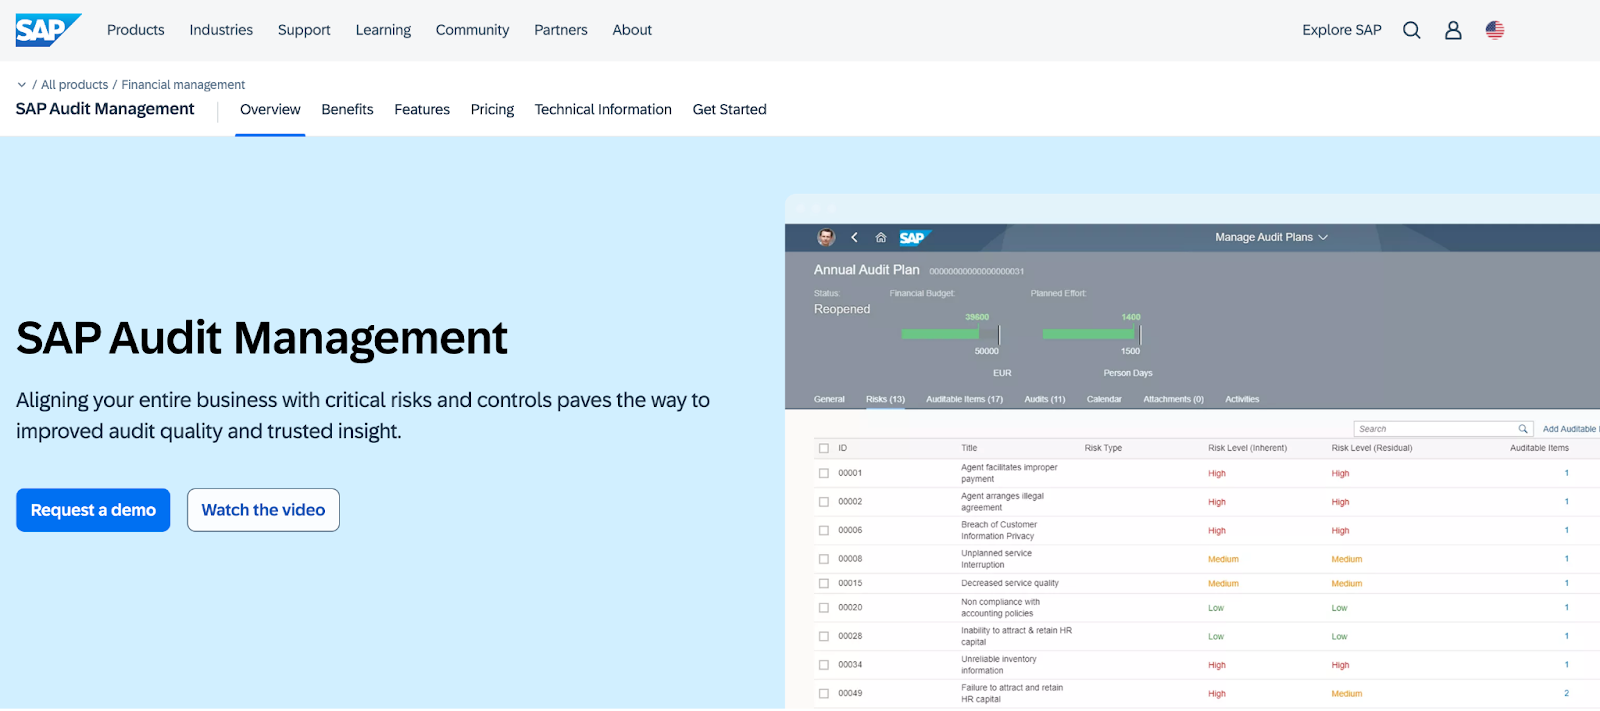Switch to the Overview tab

coord(270,110)
